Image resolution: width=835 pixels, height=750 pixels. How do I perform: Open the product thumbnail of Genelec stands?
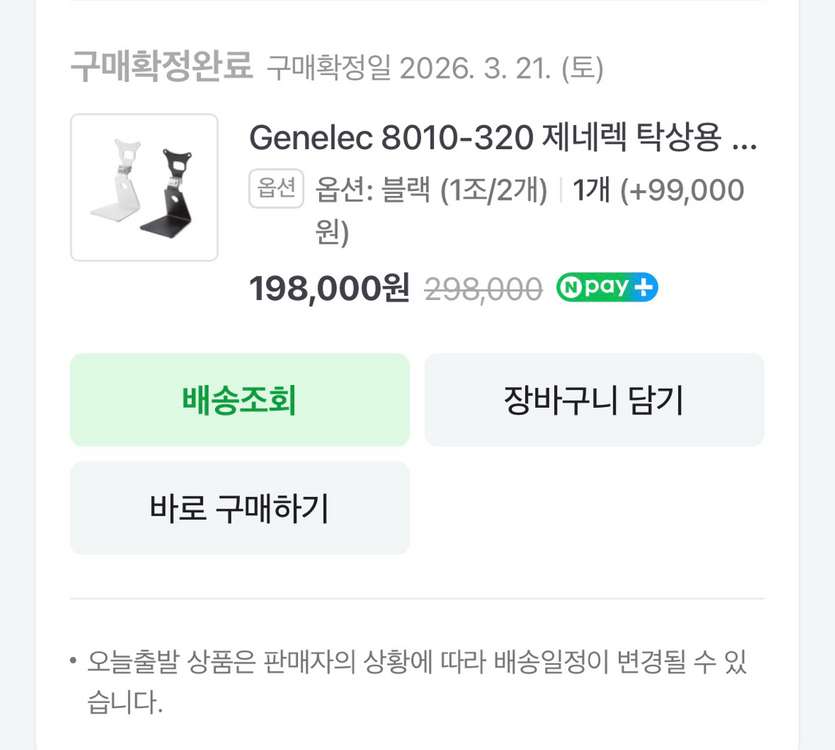143,186
